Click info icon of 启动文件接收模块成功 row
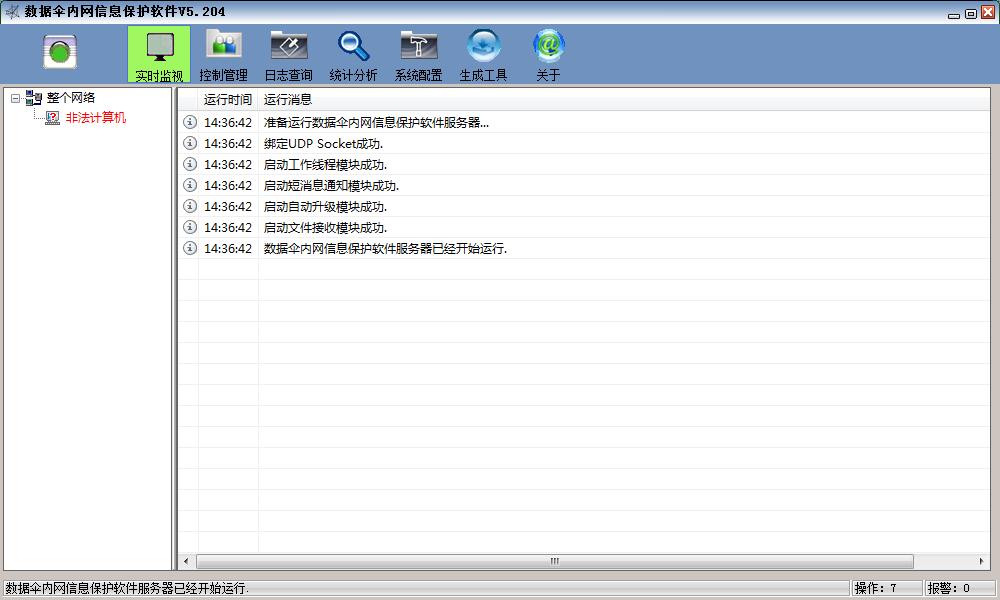The width and height of the screenshot is (1000, 600). coord(189,227)
